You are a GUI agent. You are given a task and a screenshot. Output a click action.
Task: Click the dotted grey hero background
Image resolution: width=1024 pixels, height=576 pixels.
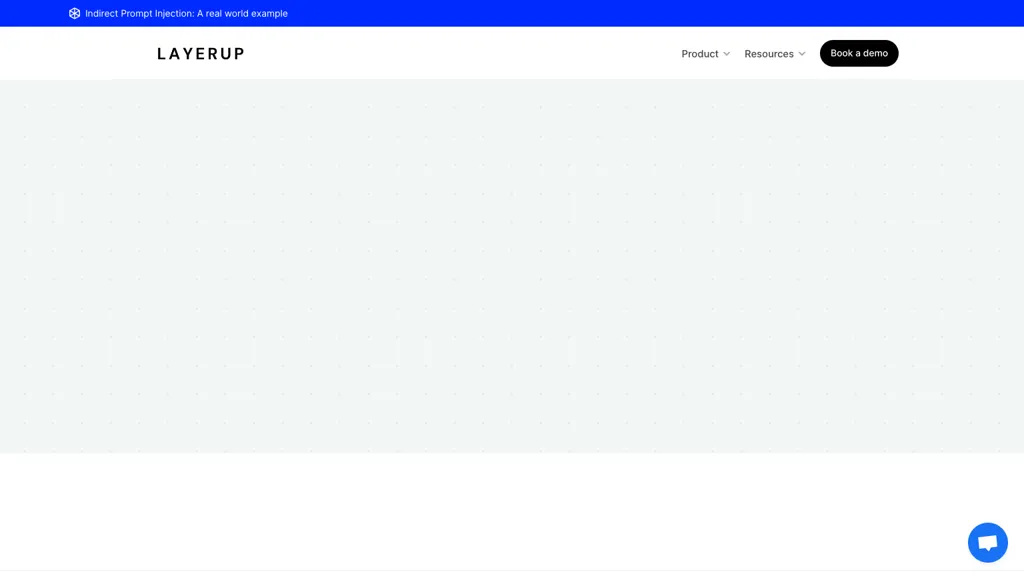tap(512, 265)
